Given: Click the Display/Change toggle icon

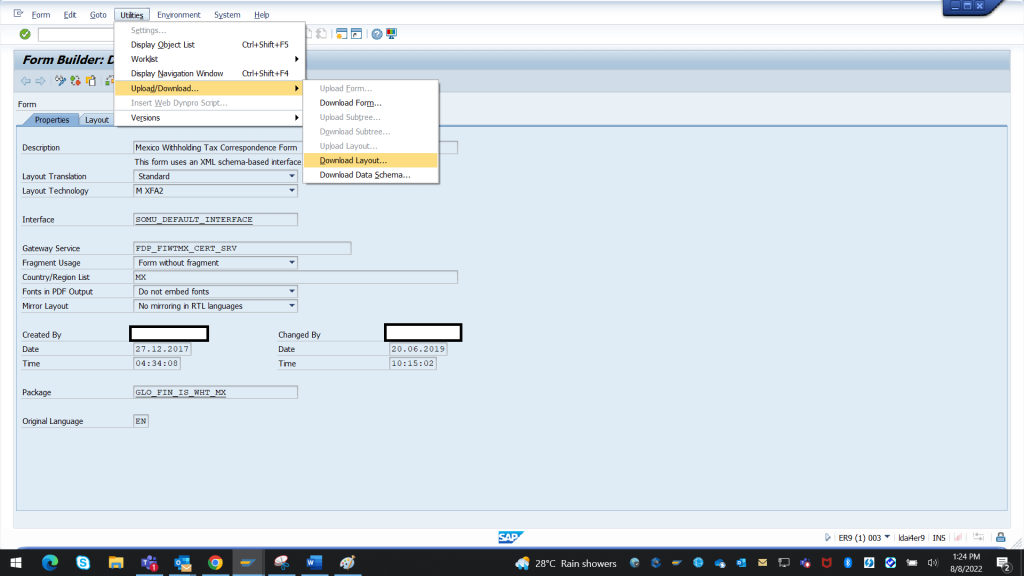Looking at the screenshot, I should (60, 81).
